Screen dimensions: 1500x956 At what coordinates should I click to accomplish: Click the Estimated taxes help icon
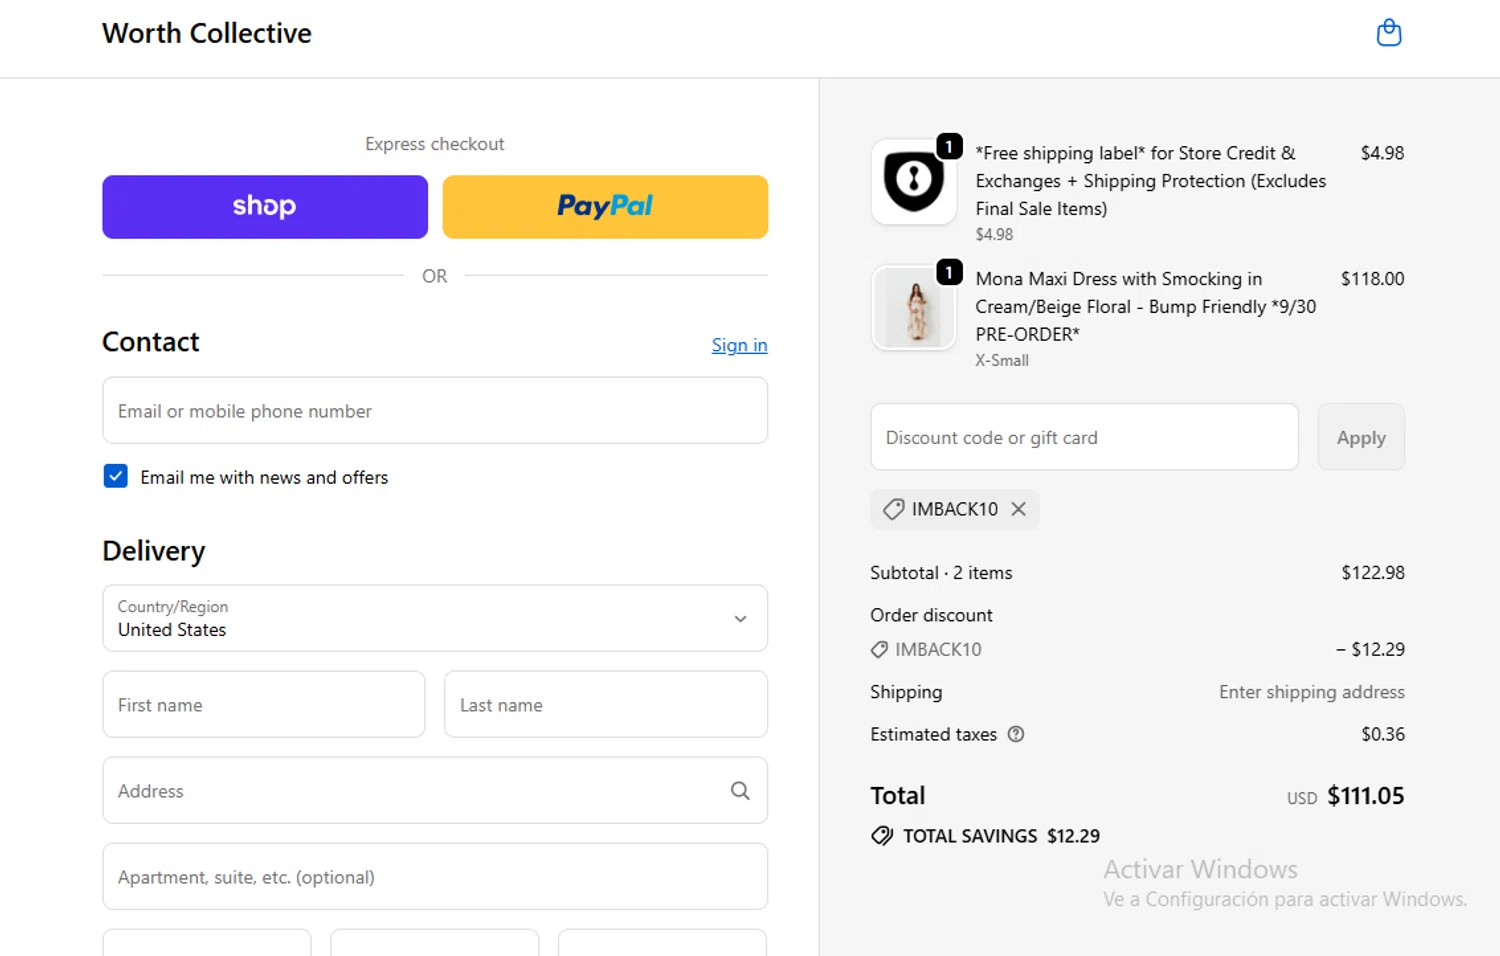(x=1016, y=734)
